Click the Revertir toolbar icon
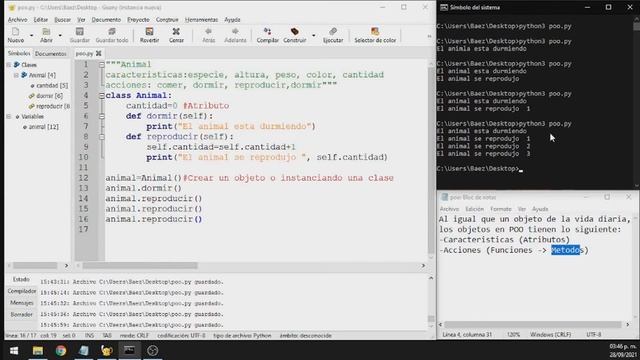The height and width of the screenshot is (360, 640). coord(149,35)
